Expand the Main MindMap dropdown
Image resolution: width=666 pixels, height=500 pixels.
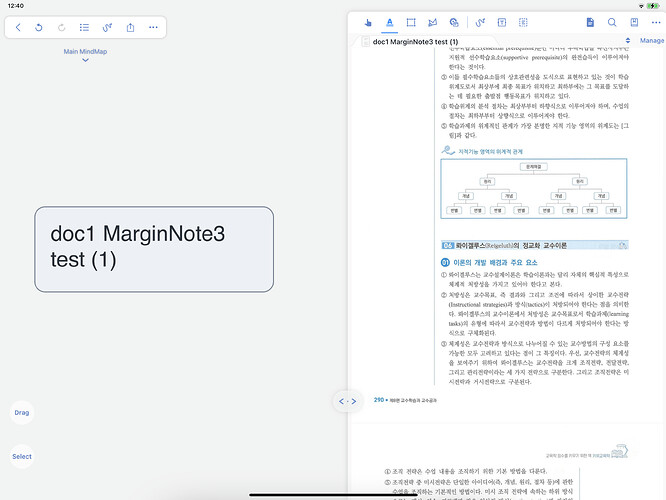[x=85, y=55]
